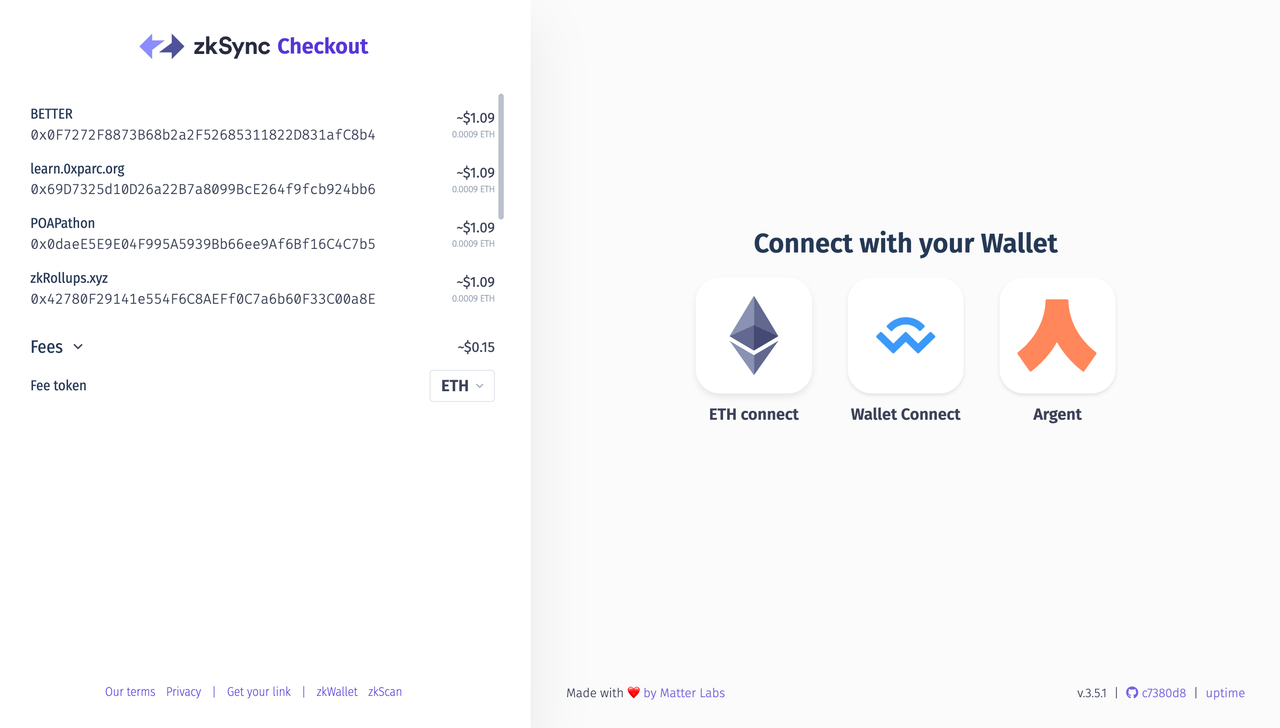Screen dimensions: 1280x728
Task: Open the Our terms link
Action: click(130, 692)
